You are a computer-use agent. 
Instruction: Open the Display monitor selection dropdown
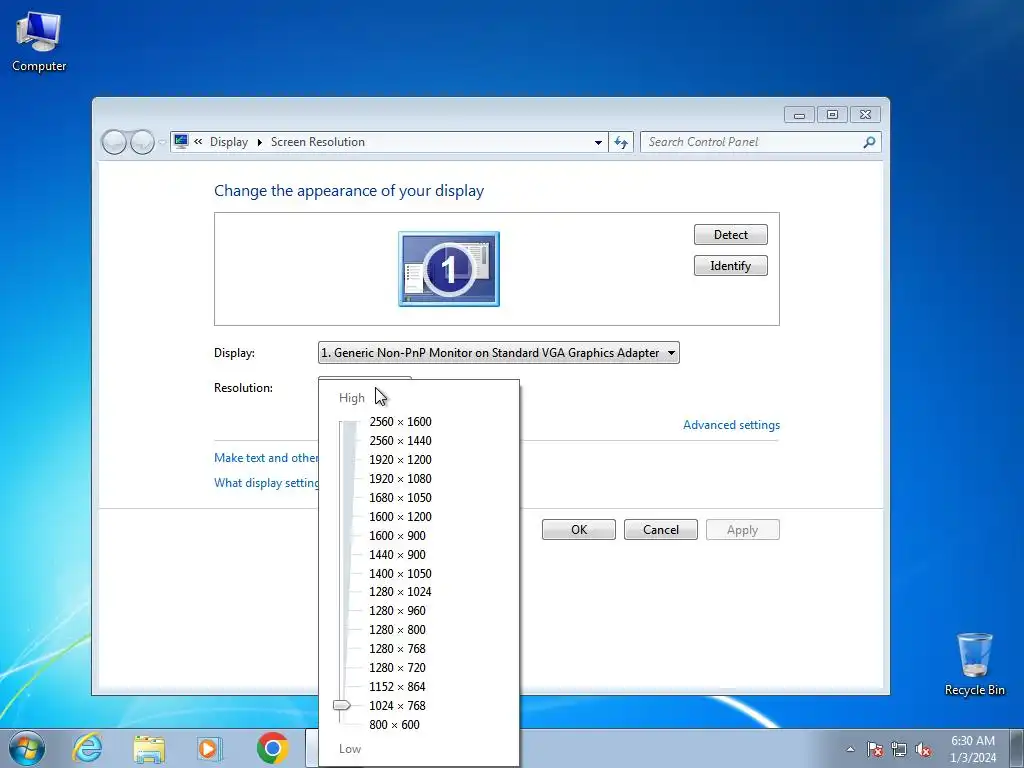point(498,353)
